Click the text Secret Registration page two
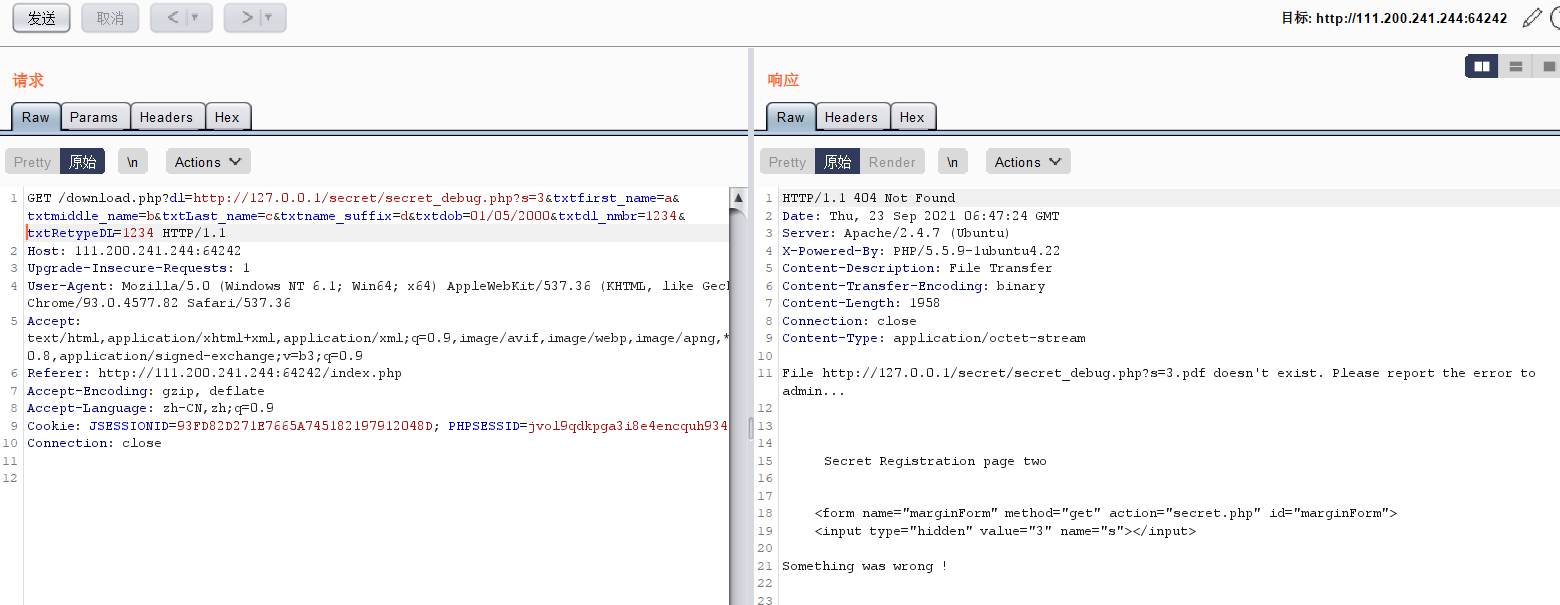The image size is (1560, 605). coord(935,461)
